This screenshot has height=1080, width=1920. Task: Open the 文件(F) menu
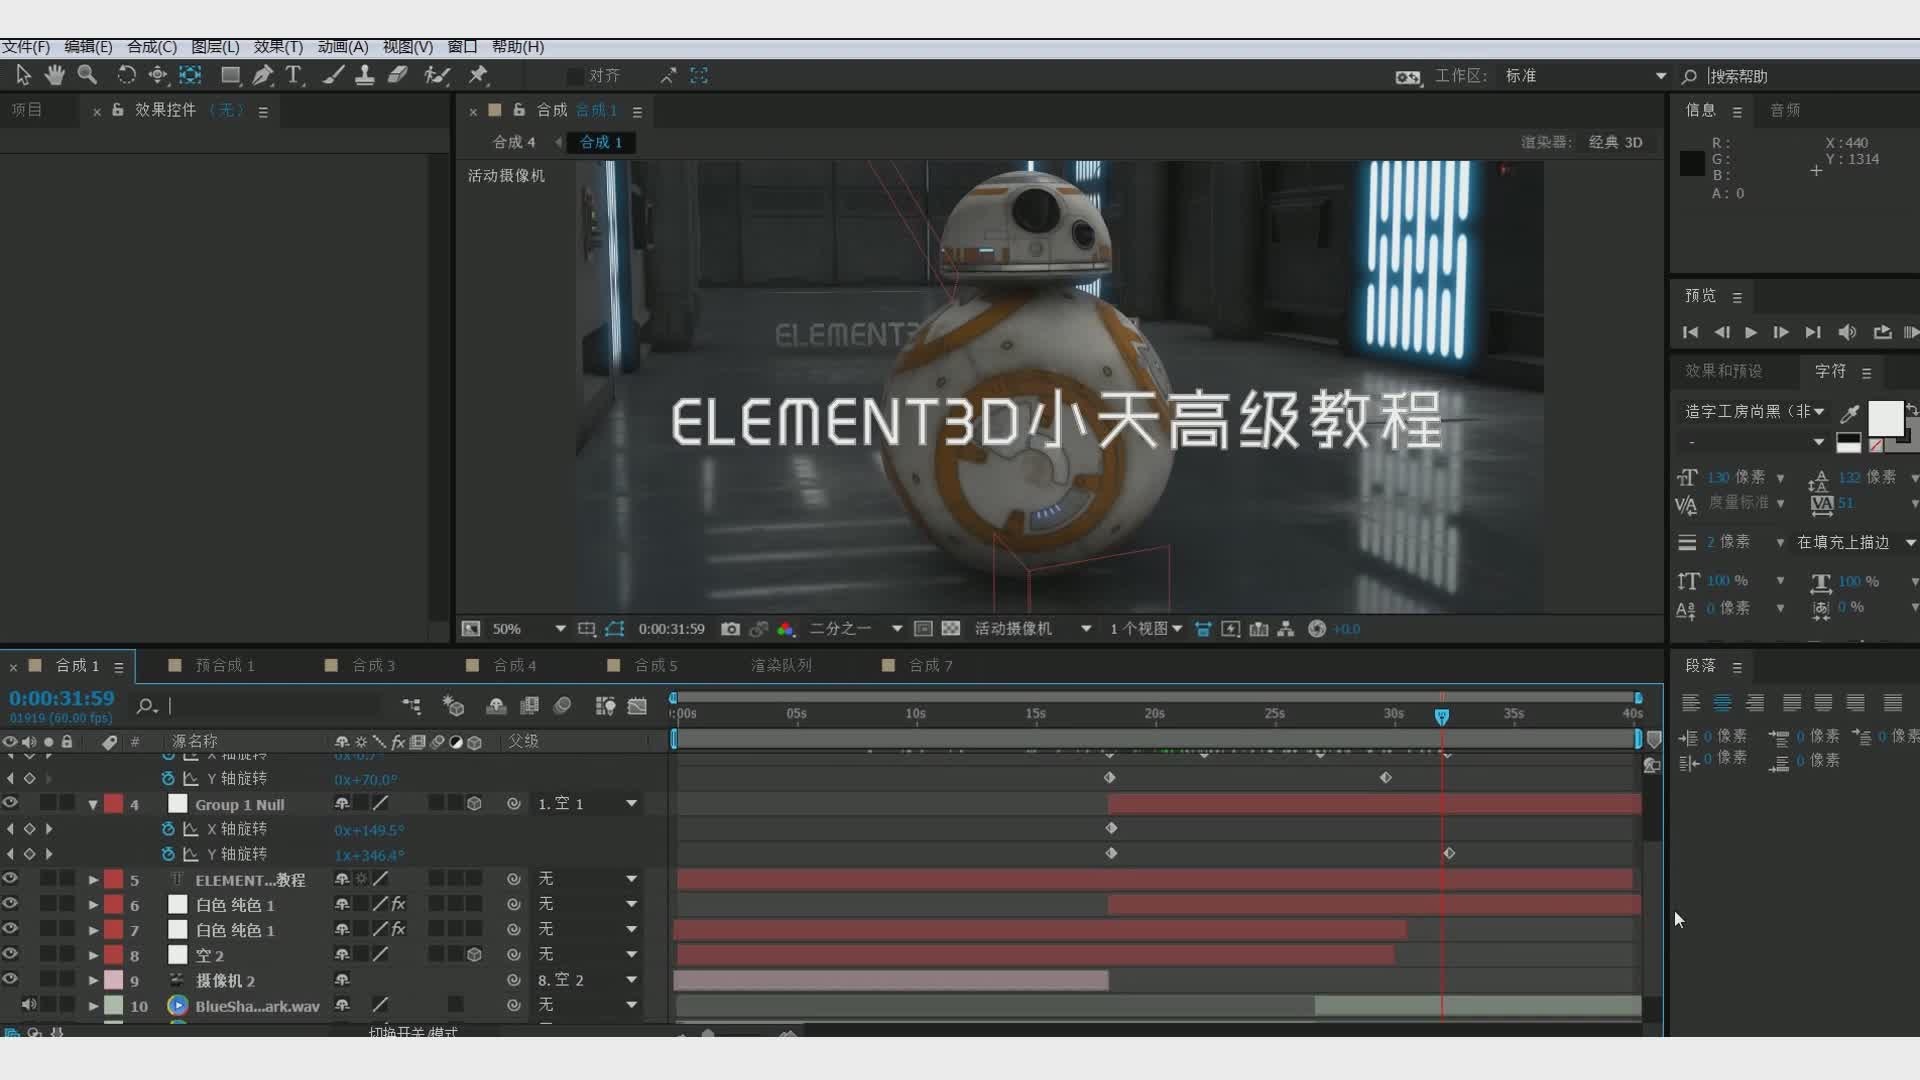25,47
